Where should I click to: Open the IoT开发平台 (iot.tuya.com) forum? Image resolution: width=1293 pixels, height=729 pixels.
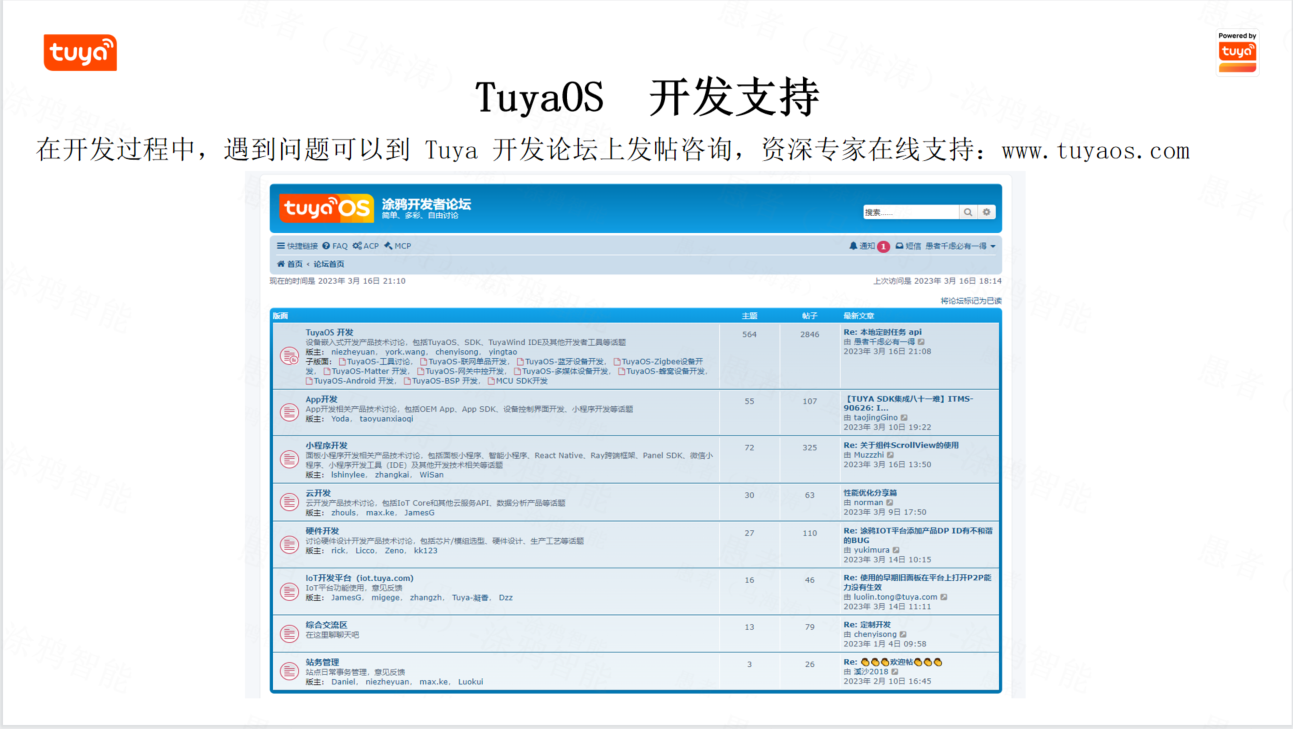(x=359, y=578)
